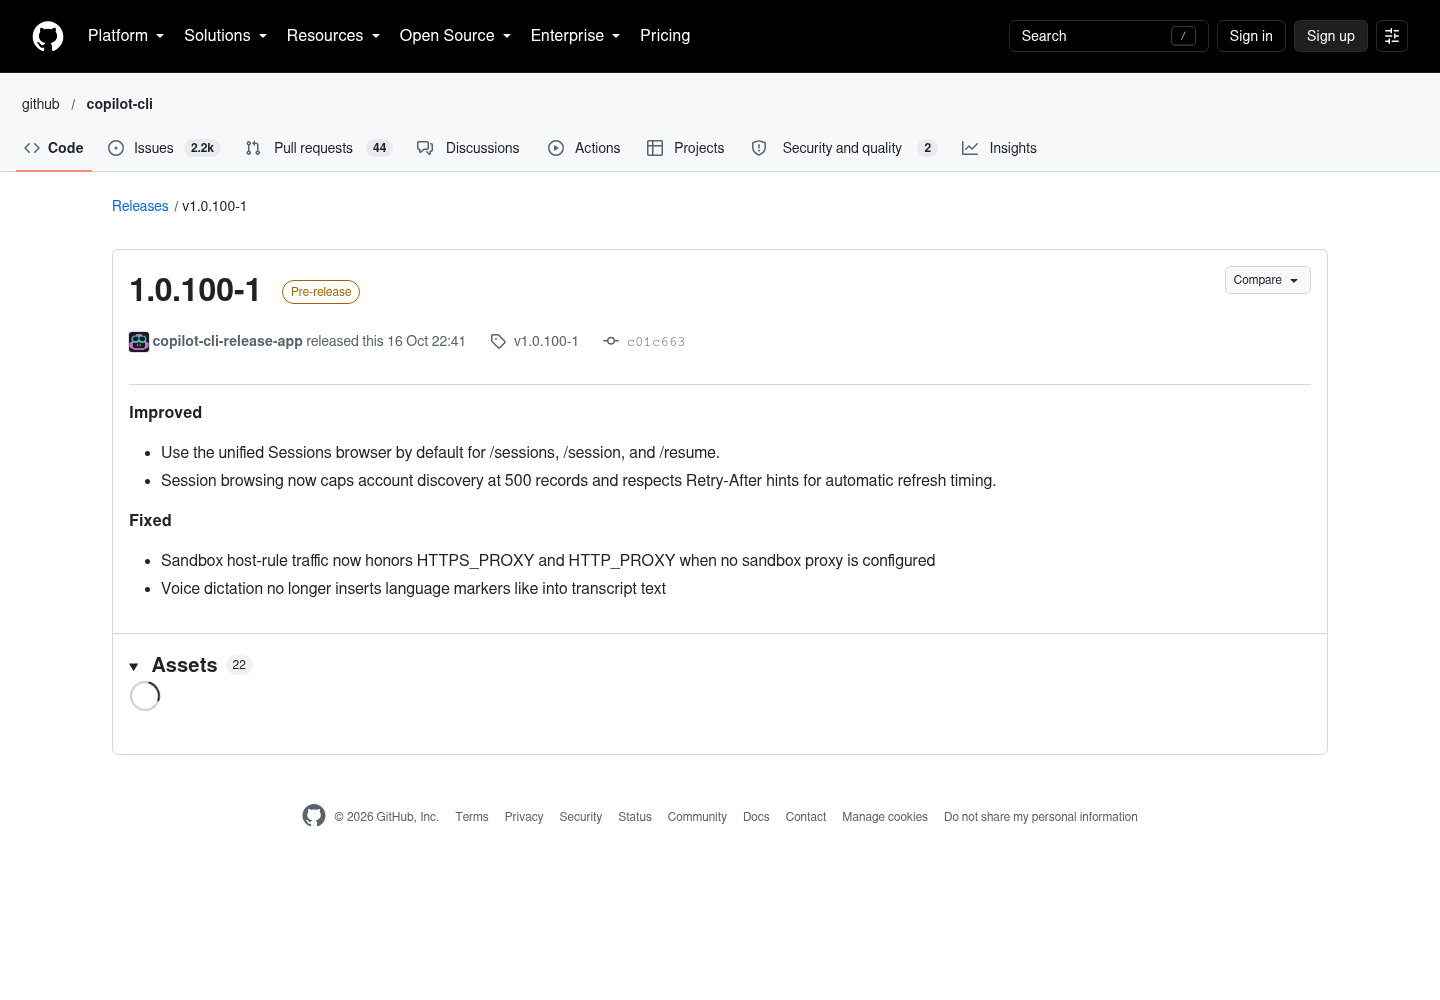Switch to the Code tab
Viewport: 1440px width, 1000px height.
click(x=54, y=148)
